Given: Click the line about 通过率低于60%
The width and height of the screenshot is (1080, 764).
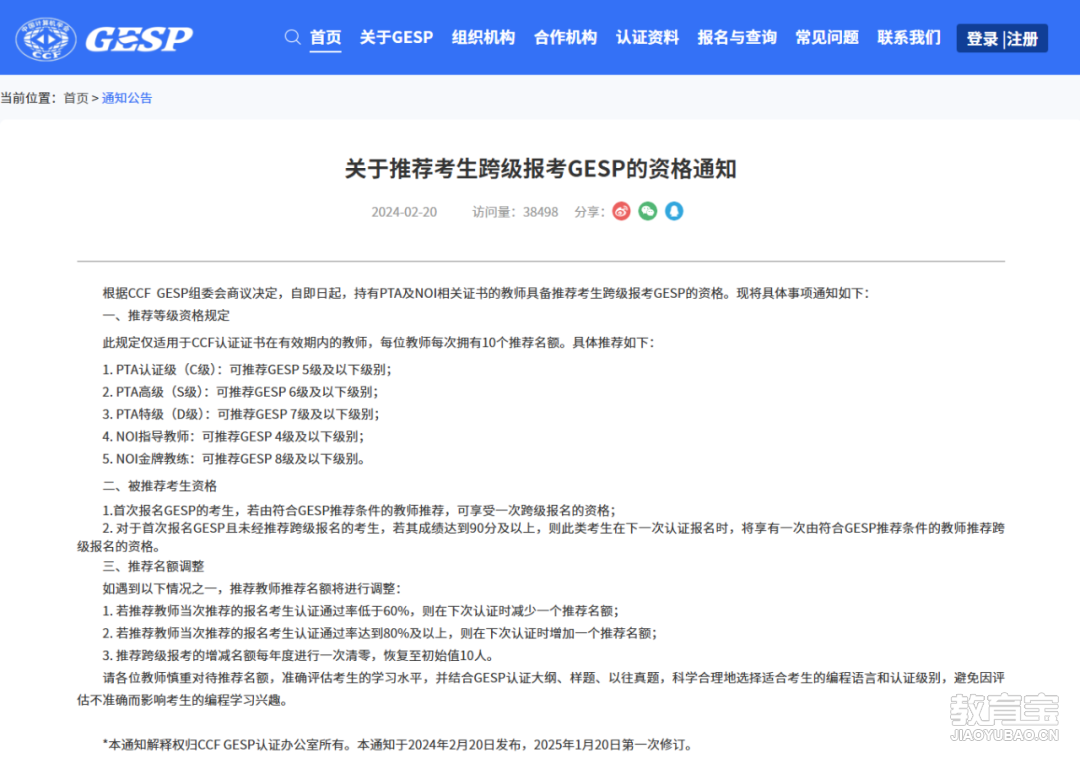Looking at the screenshot, I should click(x=361, y=611).
